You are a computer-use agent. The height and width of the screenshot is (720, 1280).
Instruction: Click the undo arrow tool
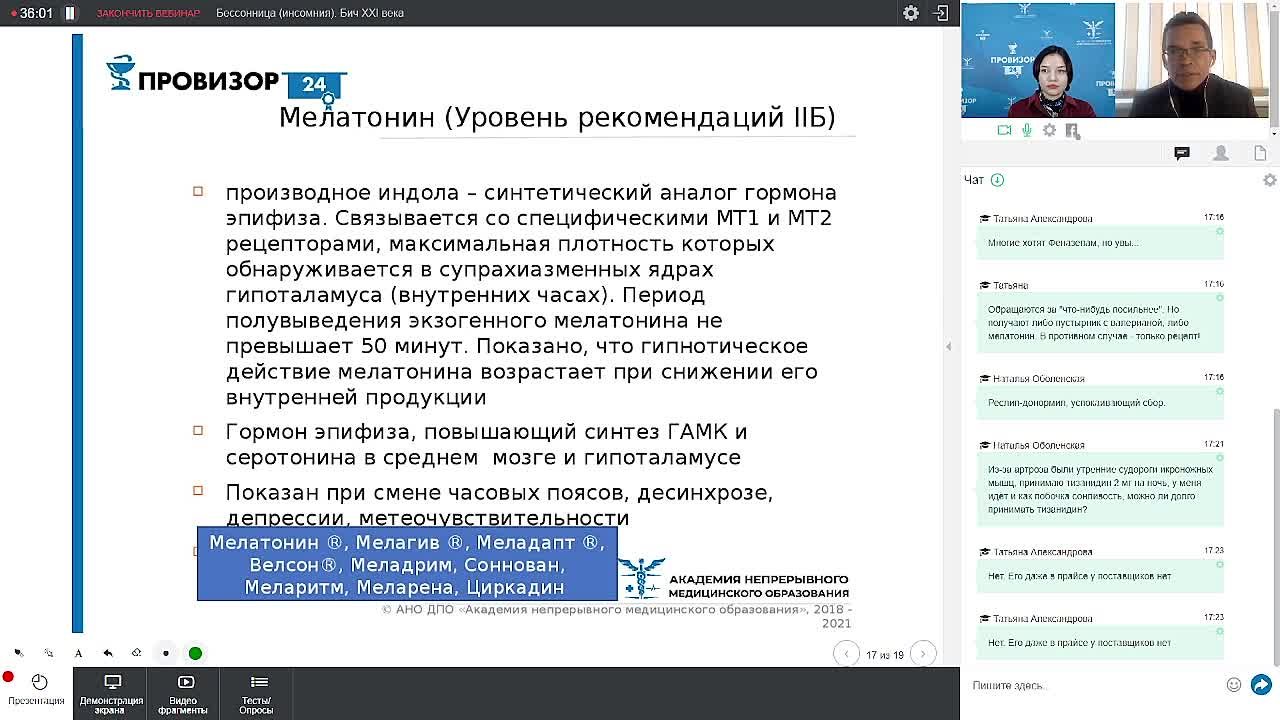point(107,653)
